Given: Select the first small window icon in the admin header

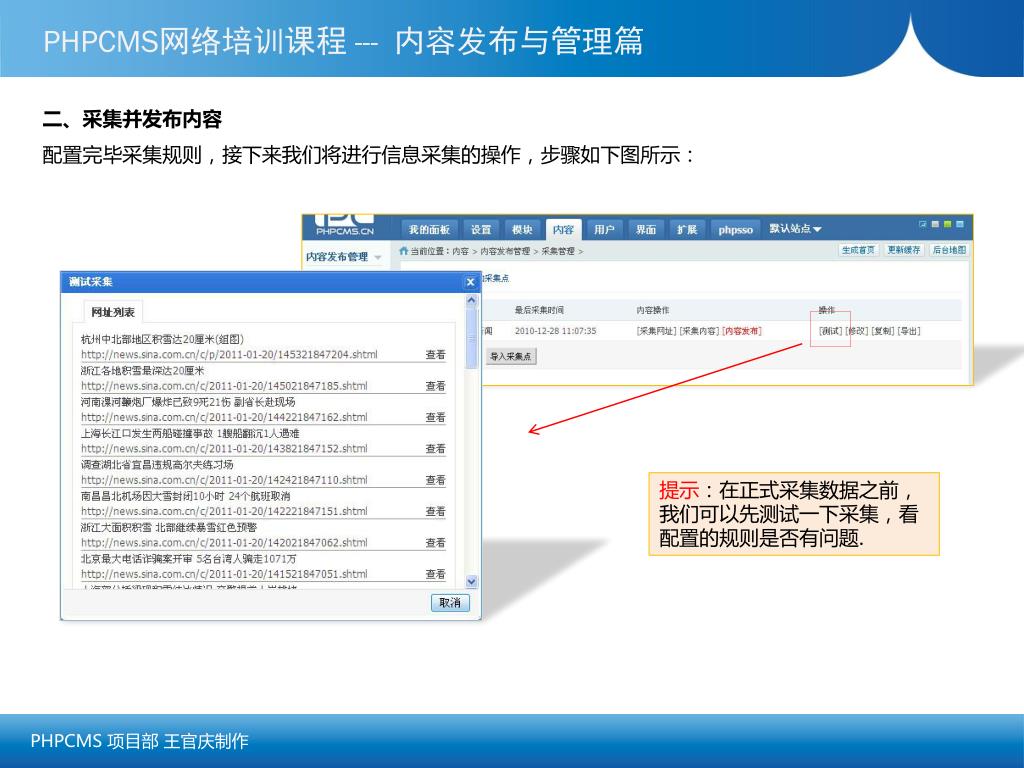Looking at the screenshot, I should point(923,224).
